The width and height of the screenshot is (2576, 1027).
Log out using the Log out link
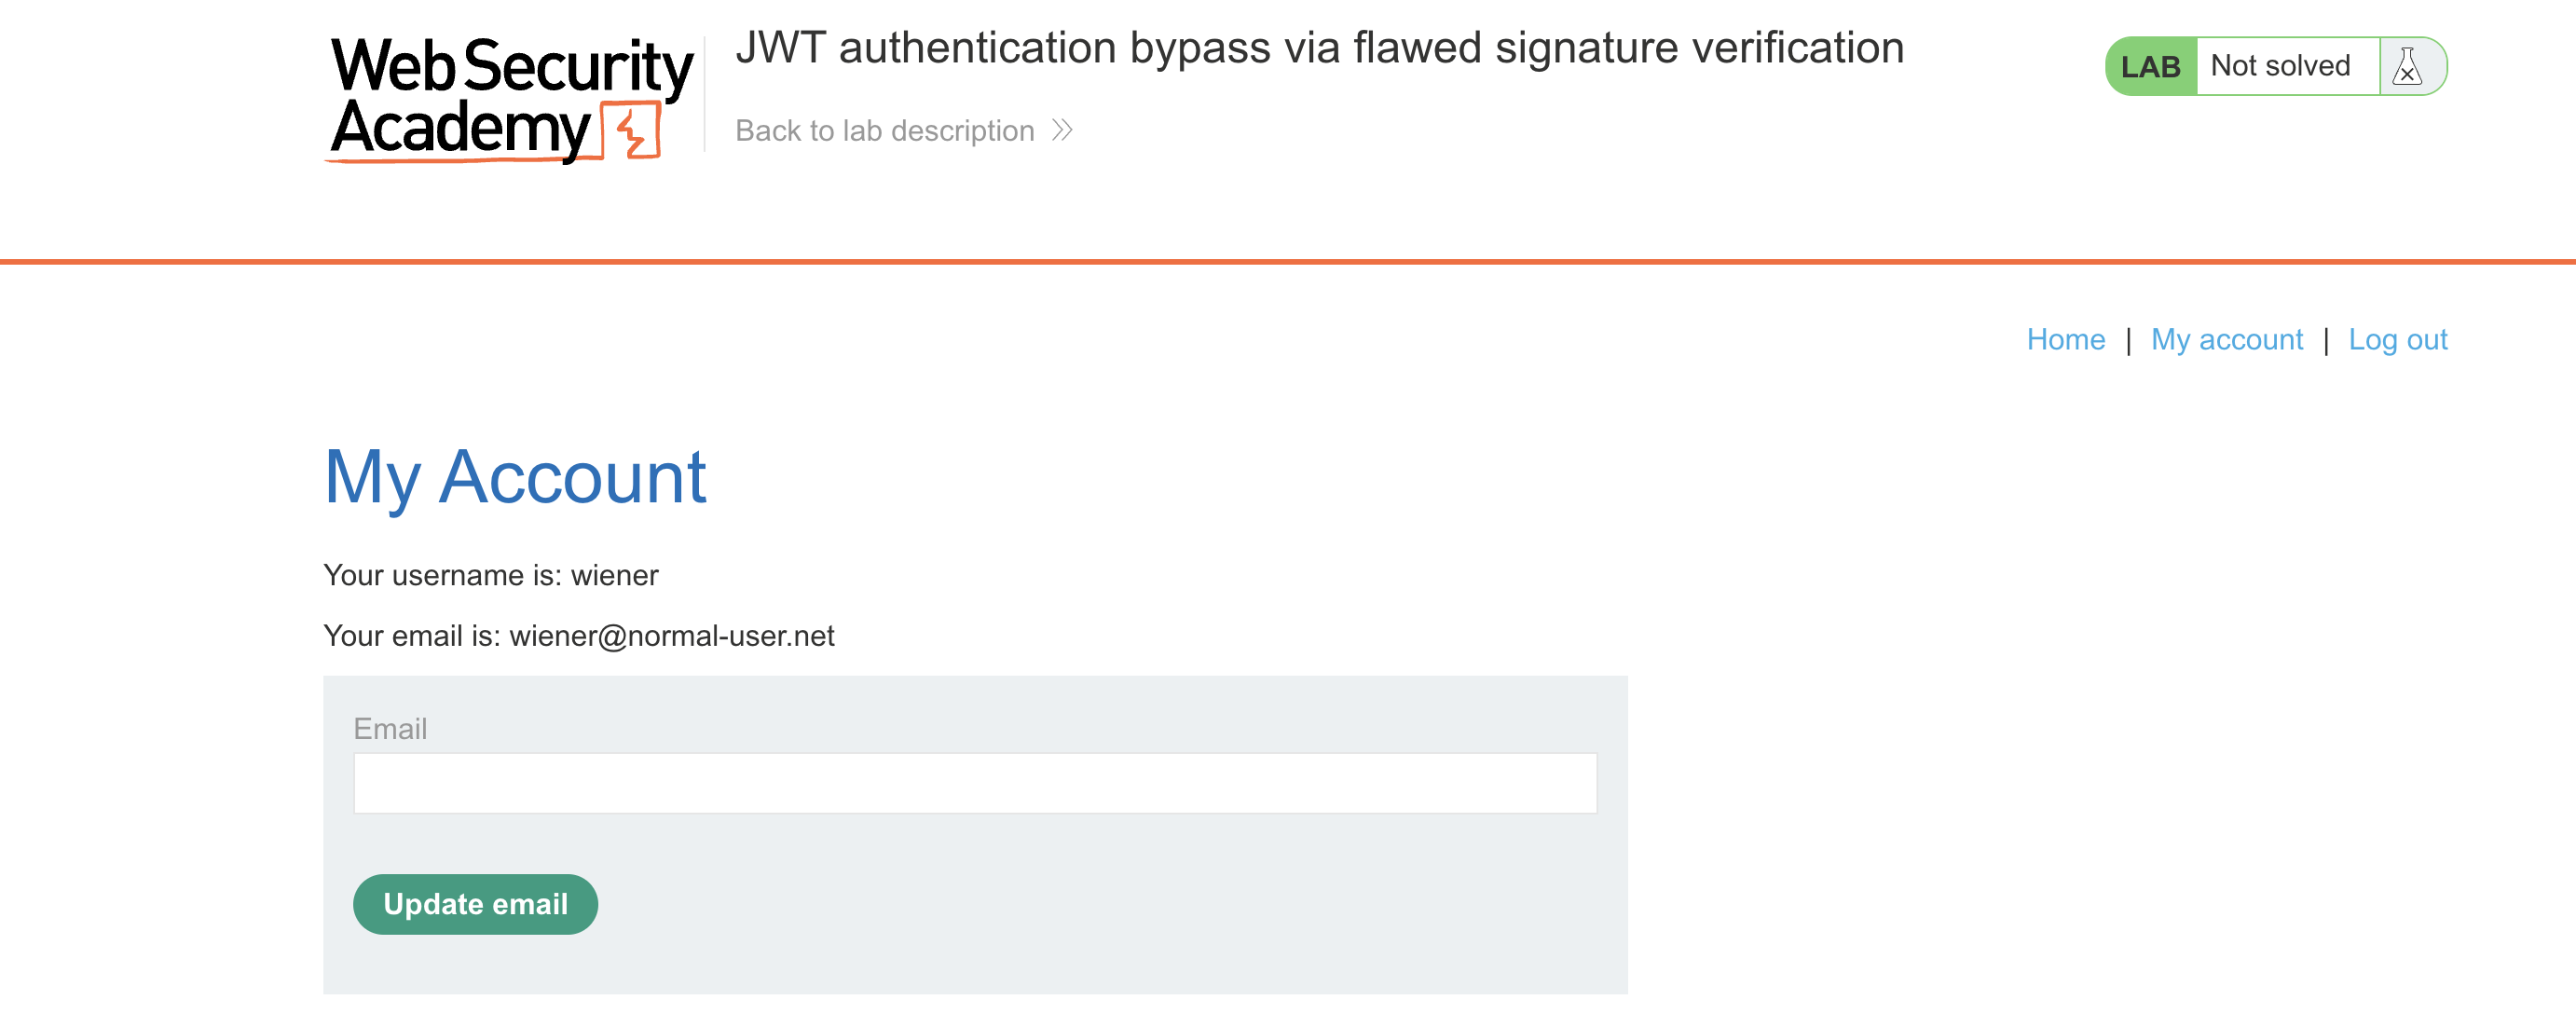coord(2397,340)
